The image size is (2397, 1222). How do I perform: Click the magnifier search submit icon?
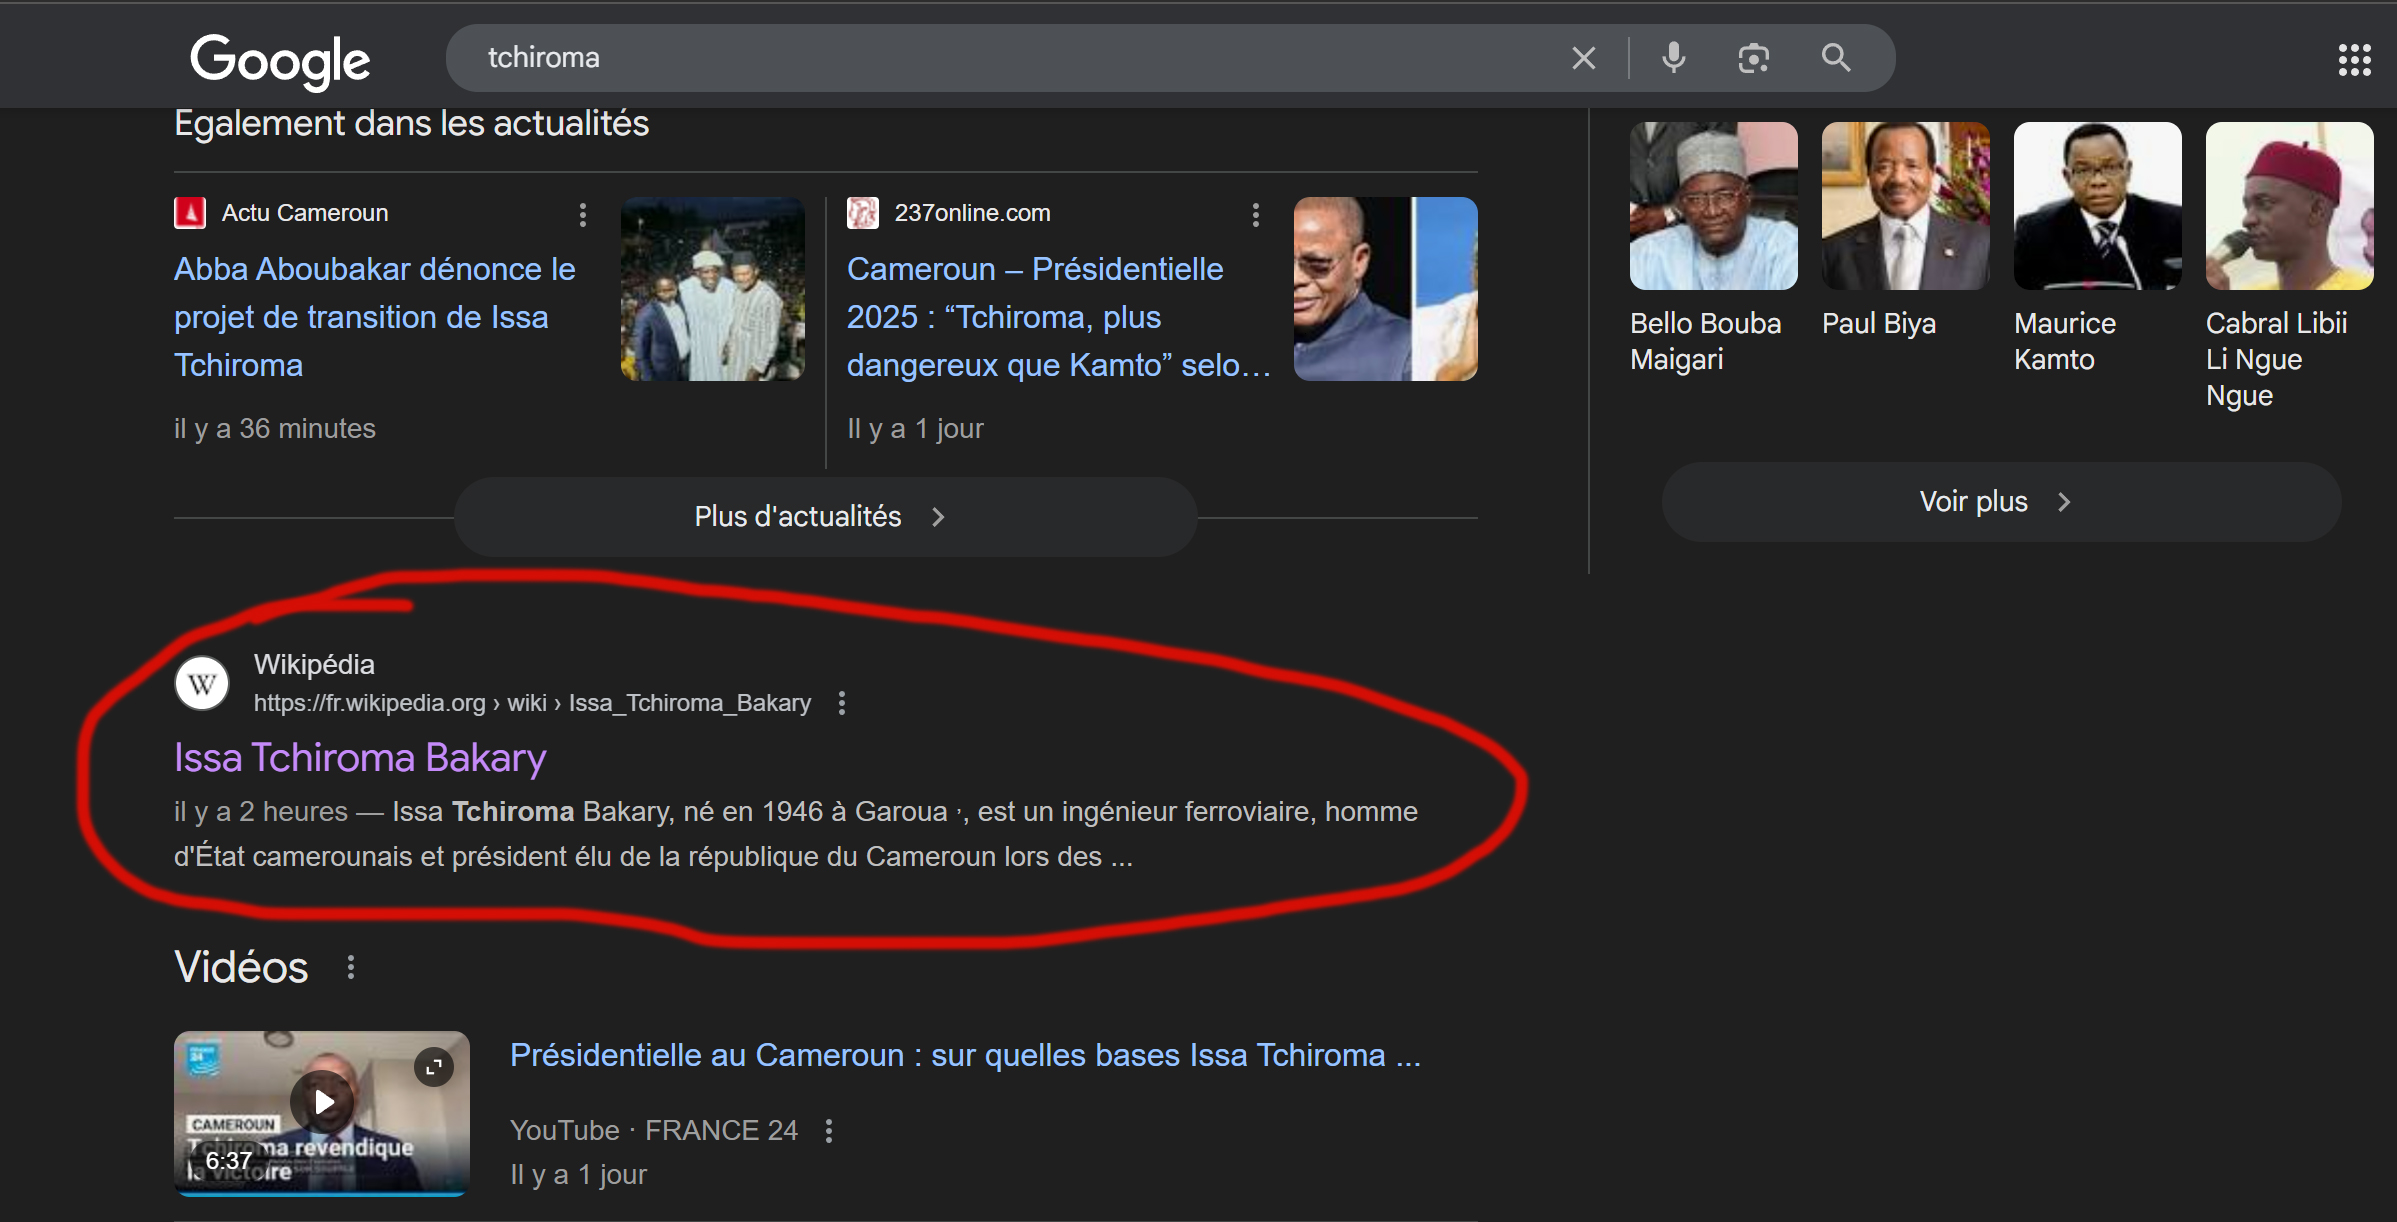(x=1835, y=58)
